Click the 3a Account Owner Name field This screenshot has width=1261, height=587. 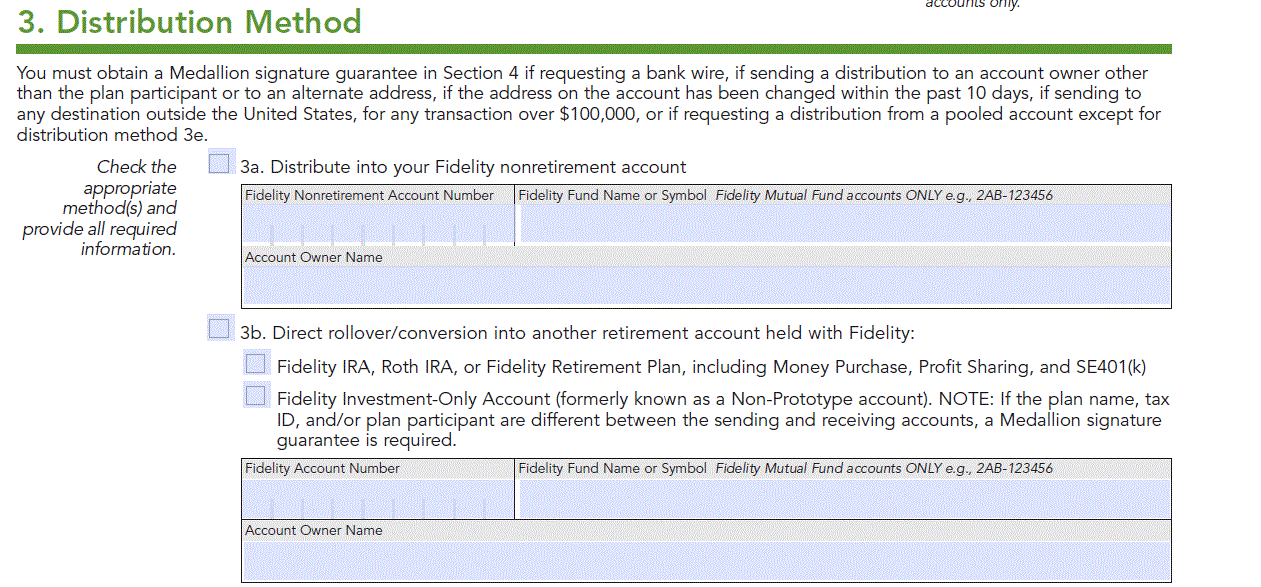(706, 286)
